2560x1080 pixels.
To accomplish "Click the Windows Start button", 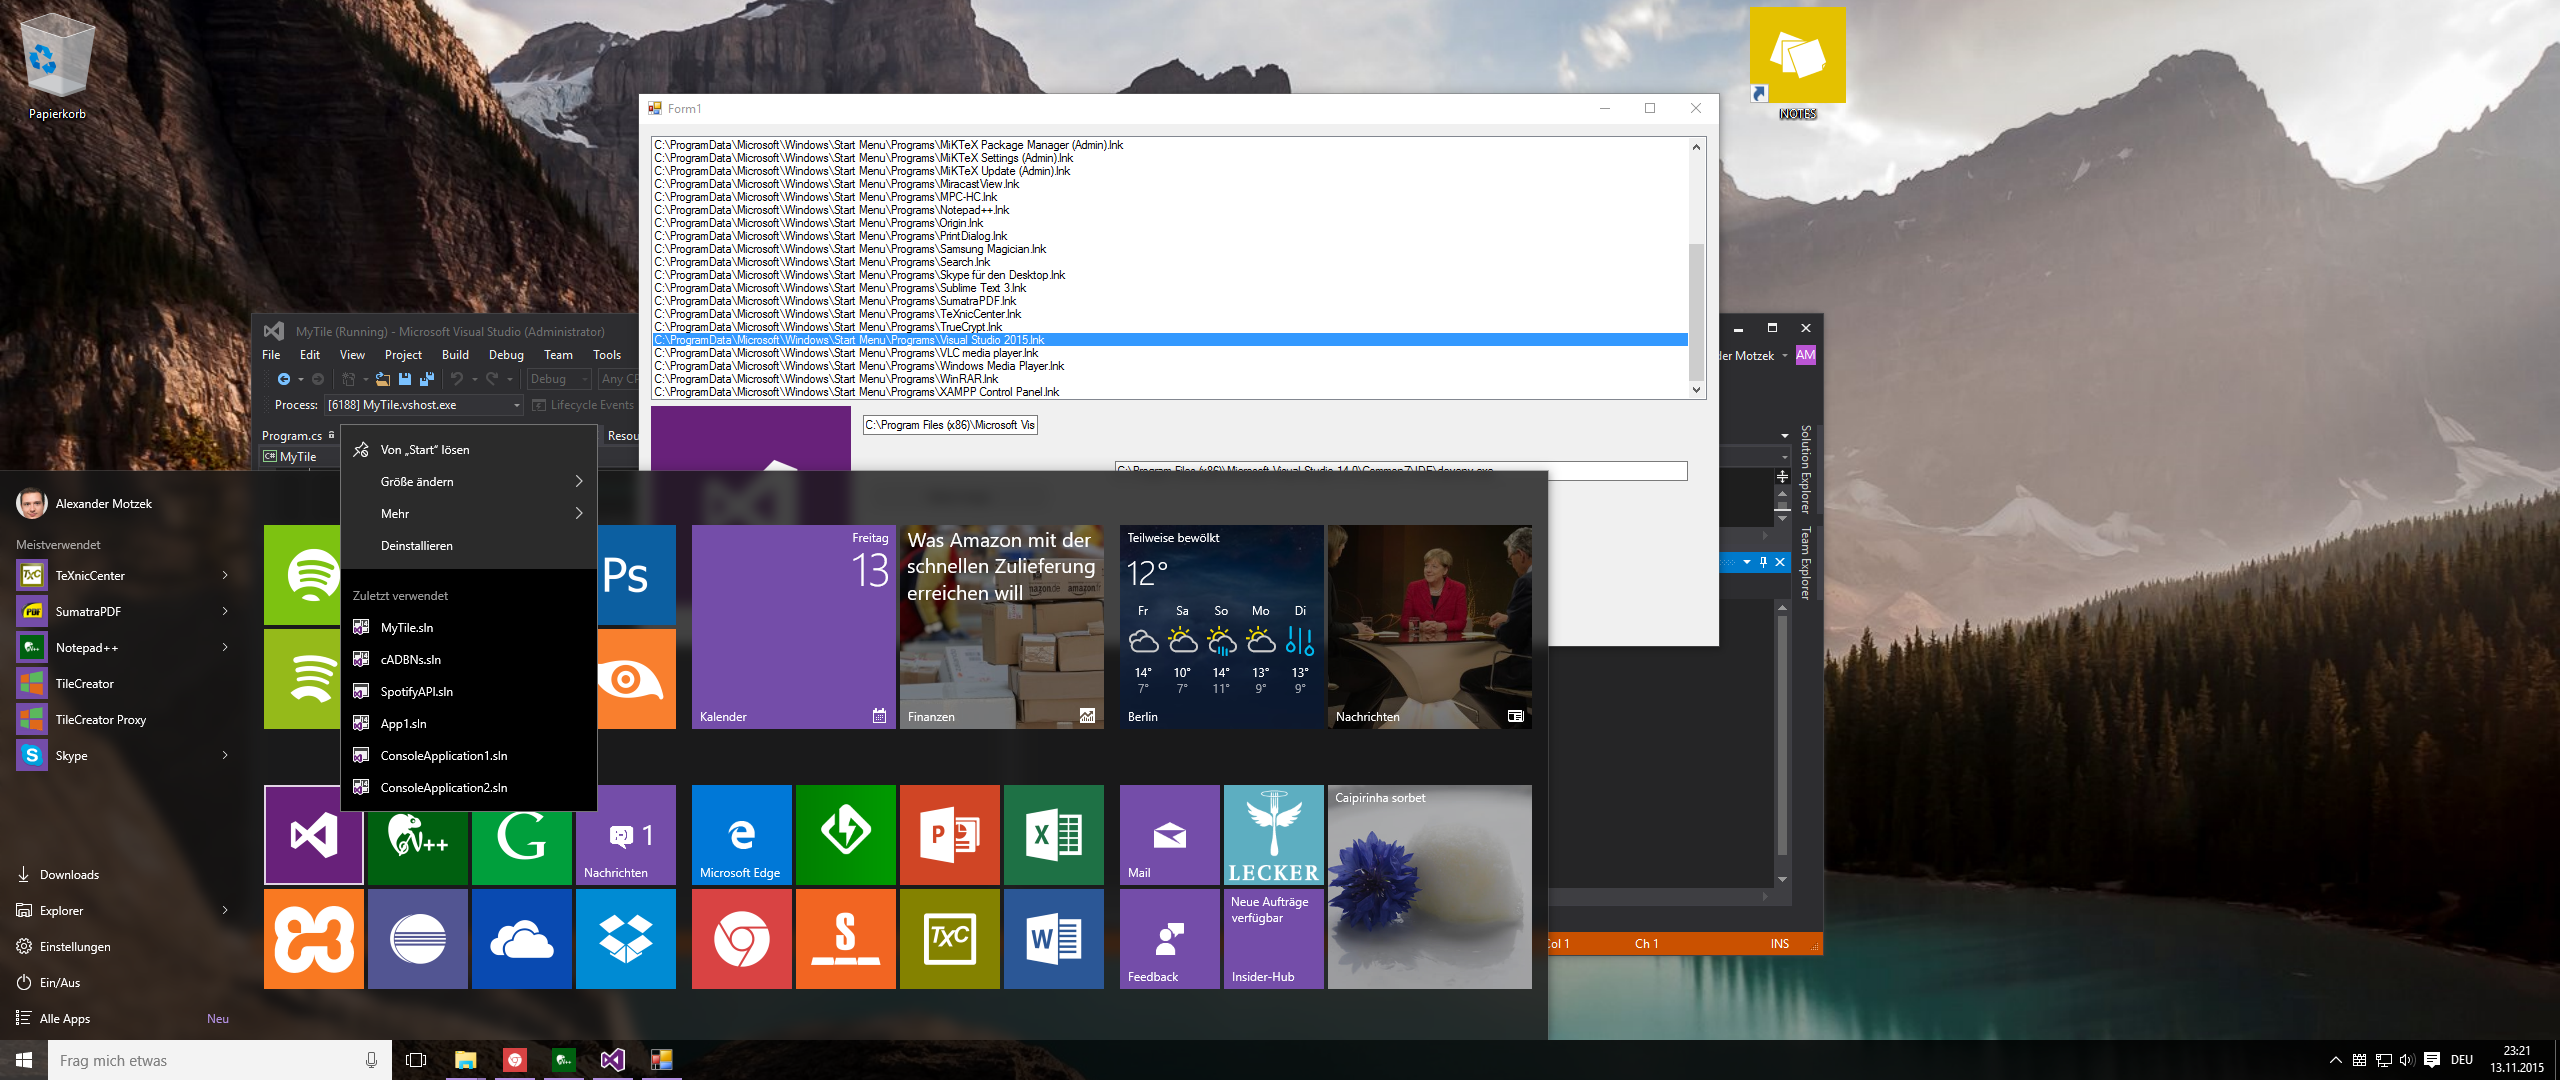I will [24, 1060].
